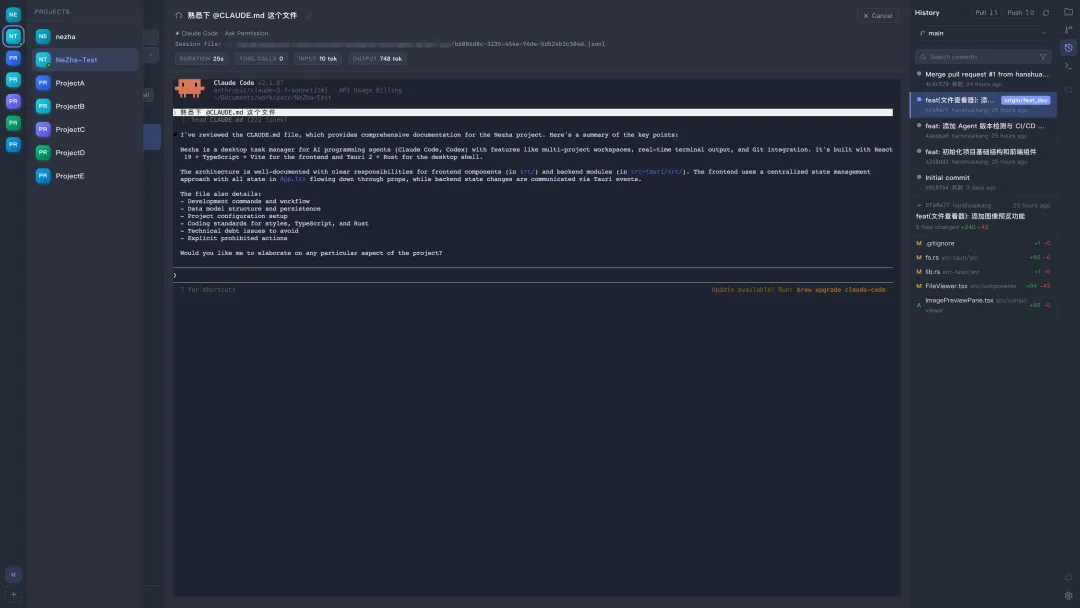This screenshot has height=608, width=1080.
Task: Collapse the sidebar with the double-chevron icon
Action: point(13,574)
